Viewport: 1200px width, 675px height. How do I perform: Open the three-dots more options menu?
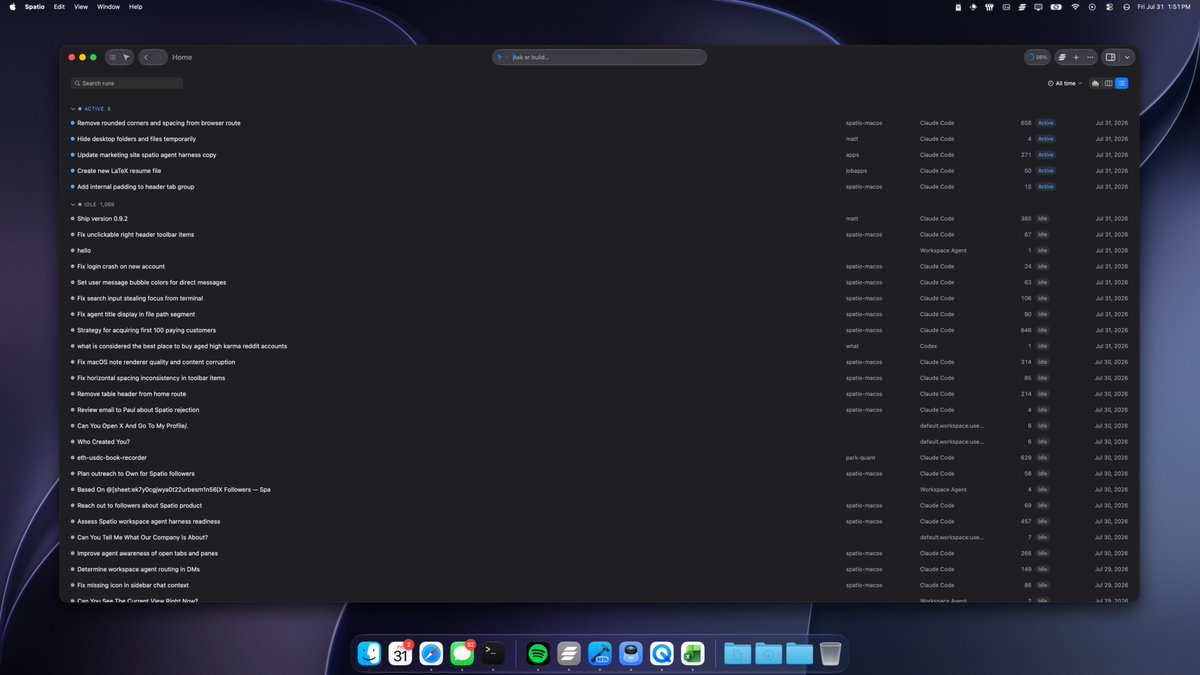[1090, 57]
